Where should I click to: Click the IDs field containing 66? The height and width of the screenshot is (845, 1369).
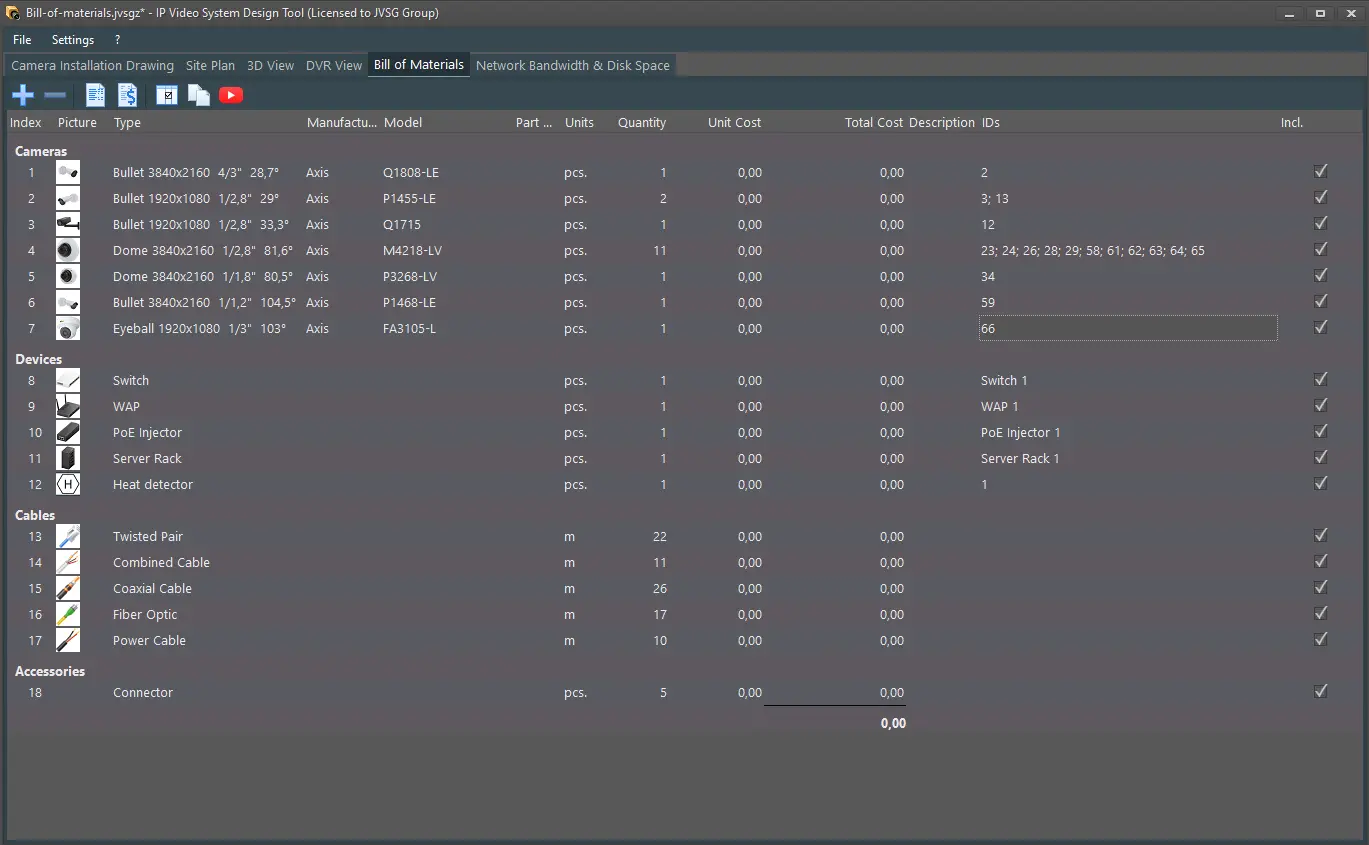1127,329
